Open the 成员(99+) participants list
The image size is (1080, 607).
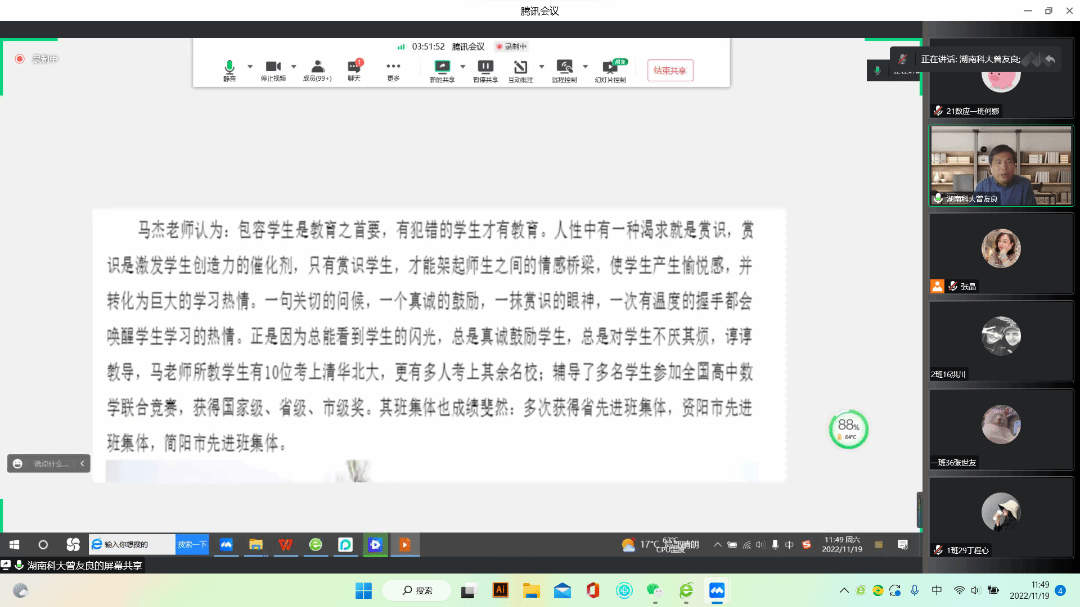tap(317, 68)
